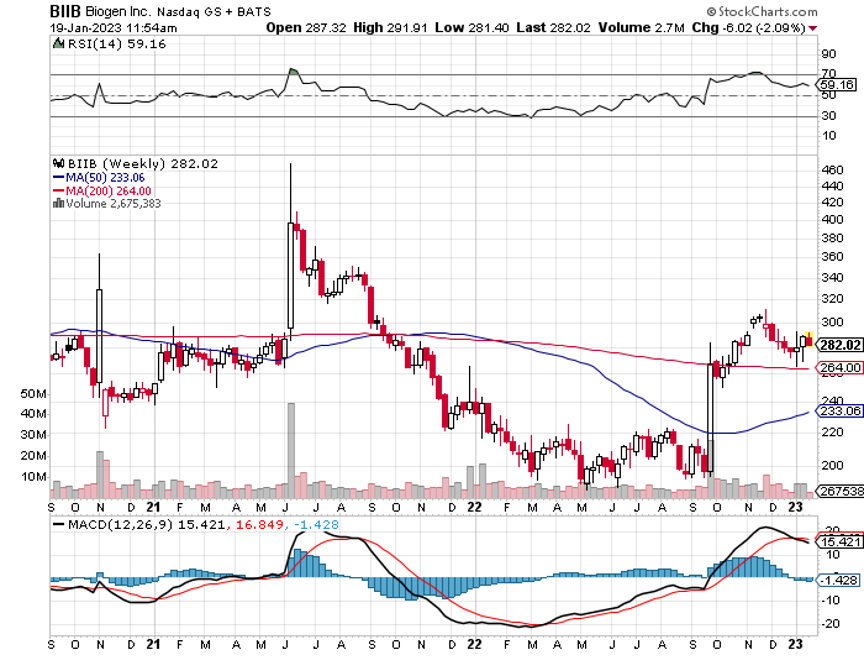Click the 400 price axis label

pos(832,219)
